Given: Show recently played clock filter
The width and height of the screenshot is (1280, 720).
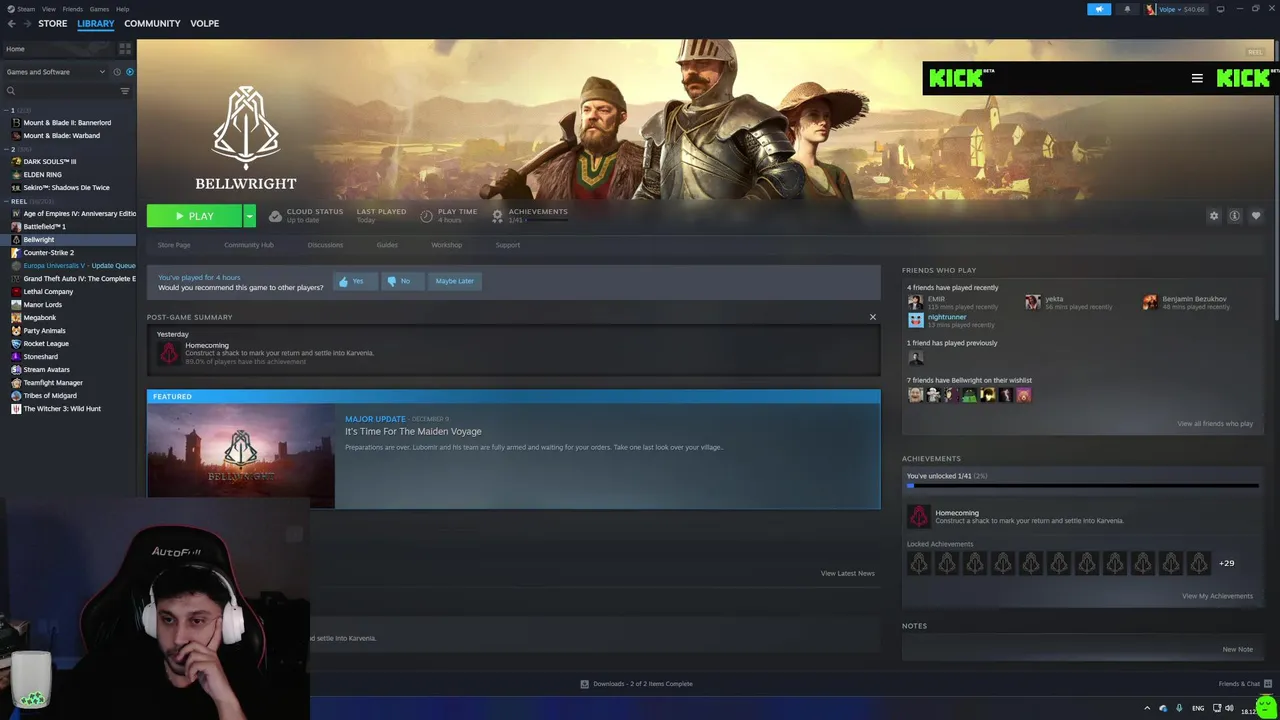Looking at the screenshot, I should [117, 72].
